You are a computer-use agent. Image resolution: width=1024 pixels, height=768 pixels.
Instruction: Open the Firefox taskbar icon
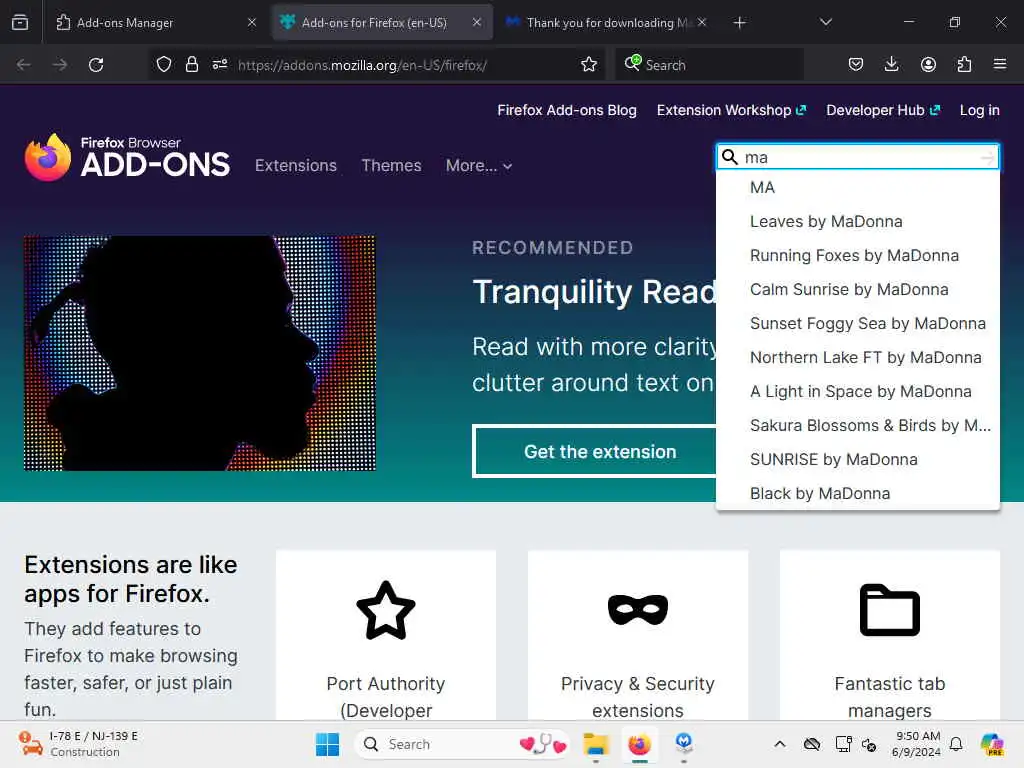click(639, 744)
